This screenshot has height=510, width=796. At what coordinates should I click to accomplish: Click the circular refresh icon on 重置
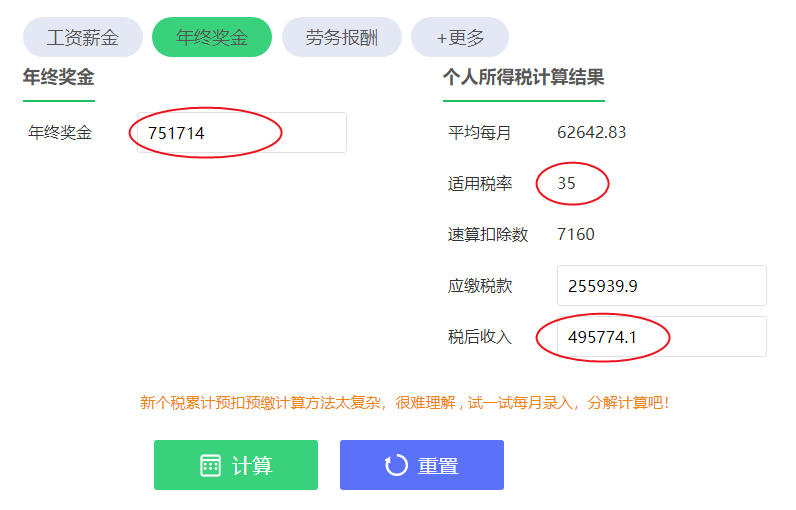tap(396, 465)
